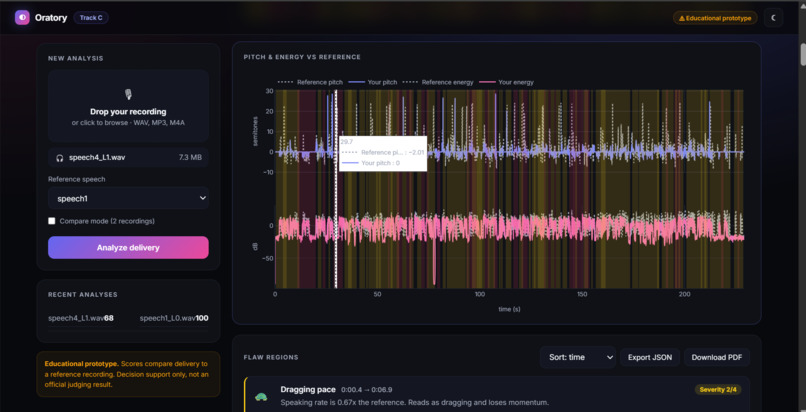This screenshot has width=806, height=412.
Task: Open recent analysis speech1_L0.wav
Action: click(174, 318)
